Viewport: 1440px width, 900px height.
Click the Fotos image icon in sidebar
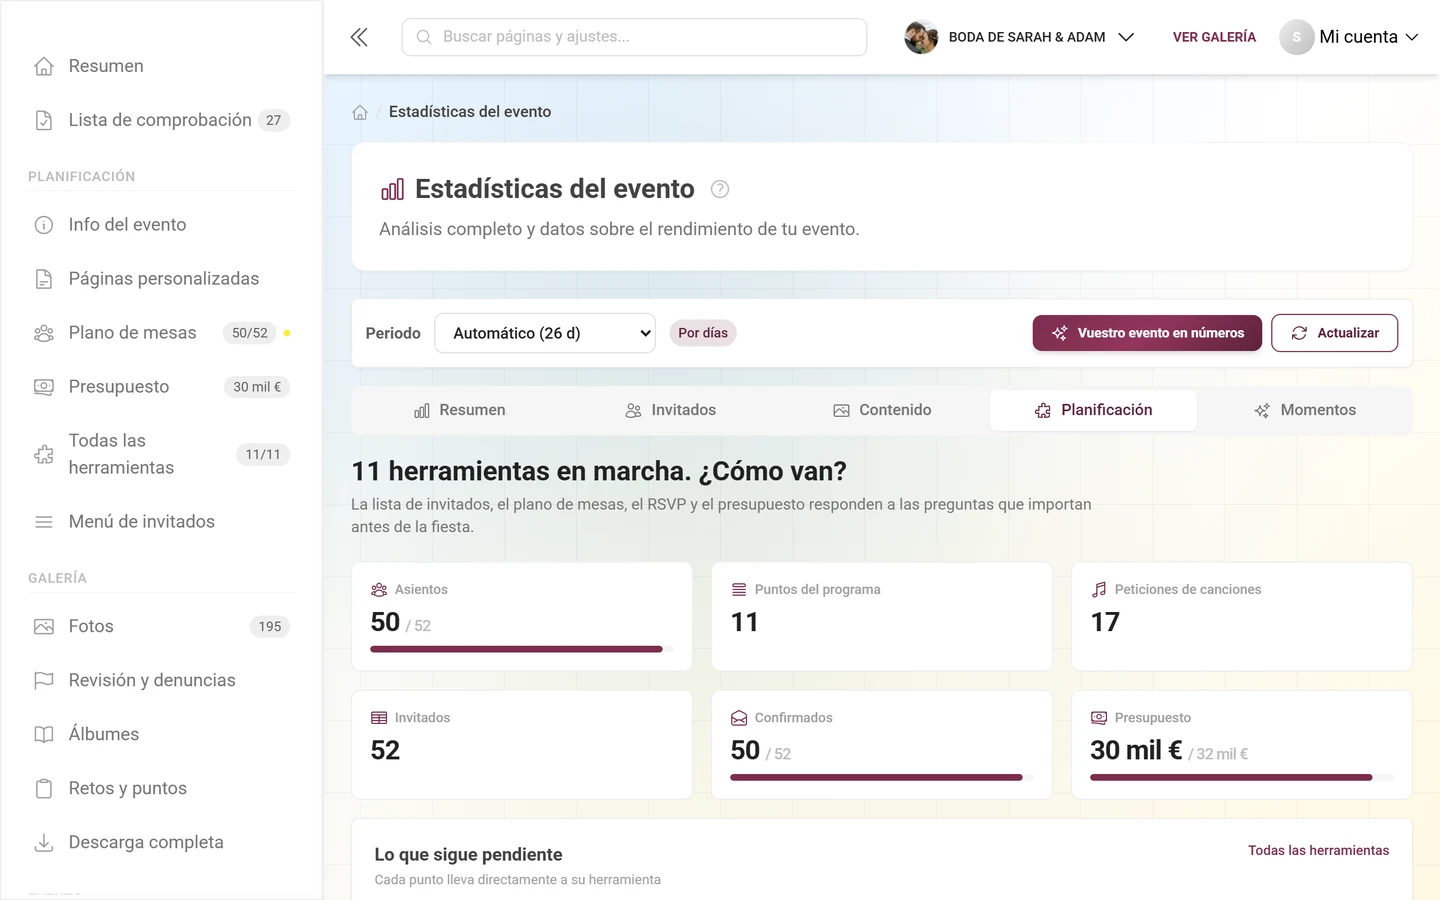point(44,626)
